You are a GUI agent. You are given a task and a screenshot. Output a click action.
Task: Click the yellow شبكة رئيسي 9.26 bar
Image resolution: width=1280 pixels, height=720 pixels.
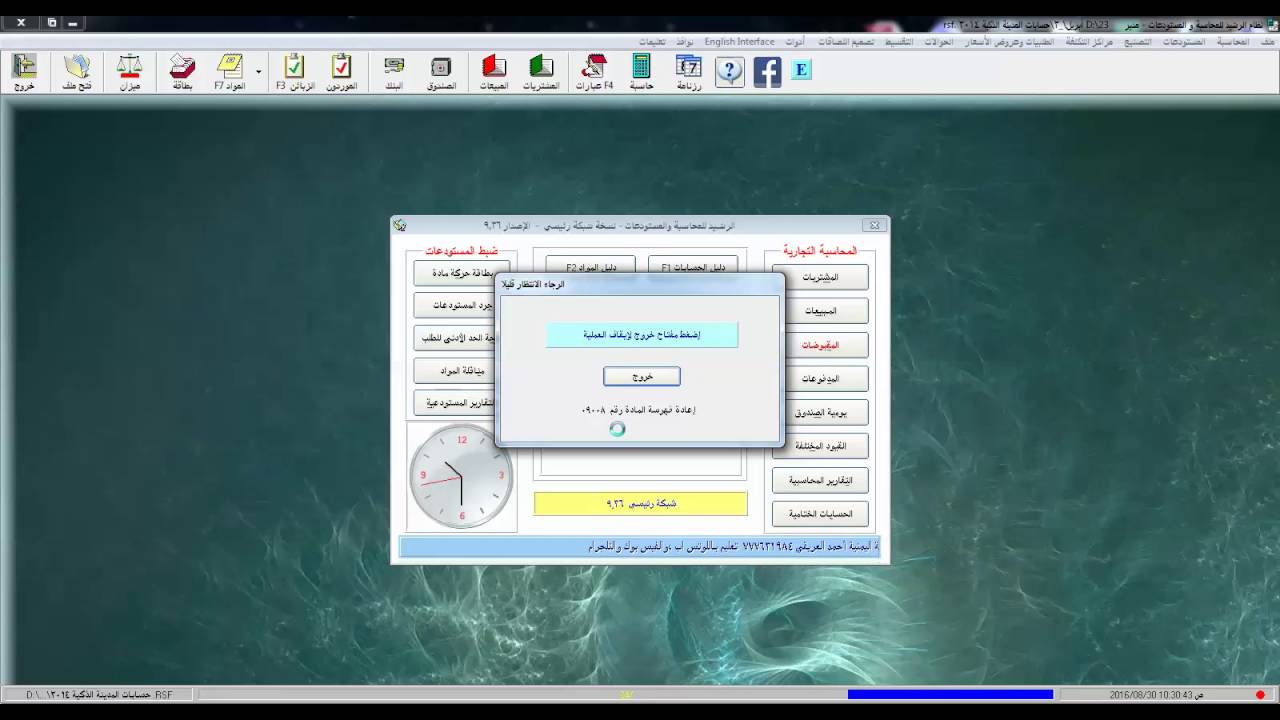pyautogui.click(x=641, y=504)
